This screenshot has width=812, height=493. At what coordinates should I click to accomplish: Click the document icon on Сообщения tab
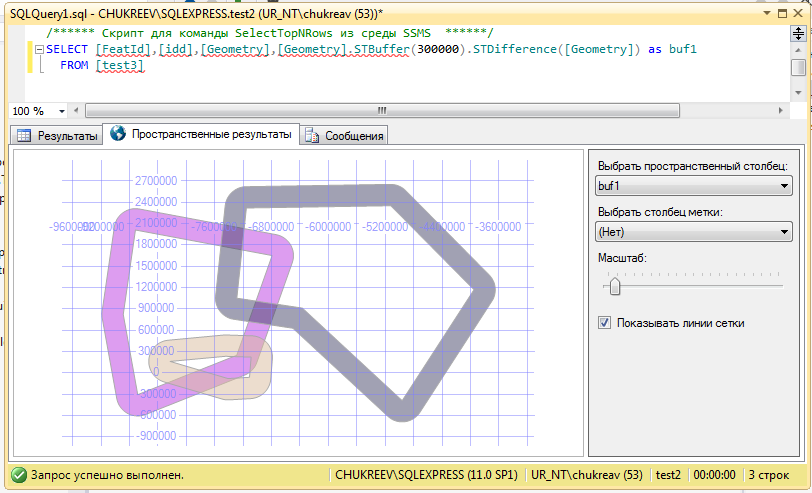[312, 135]
